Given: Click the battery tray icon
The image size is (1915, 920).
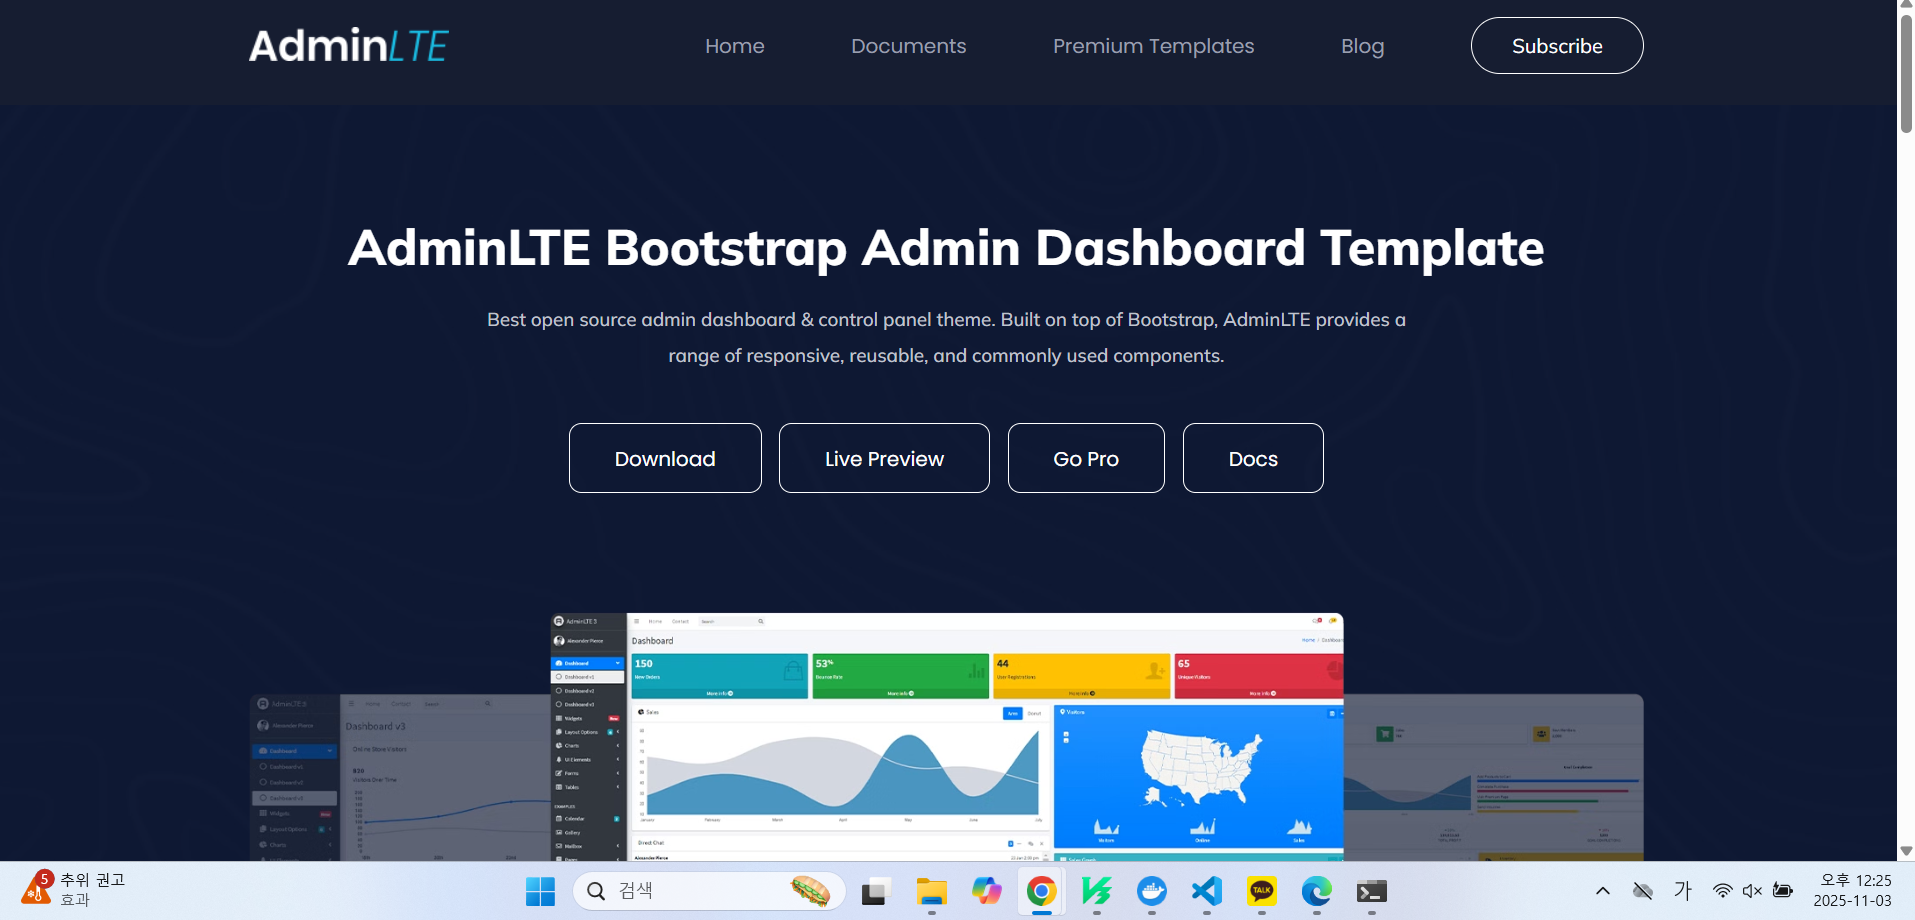Looking at the screenshot, I should [x=1783, y=891].
